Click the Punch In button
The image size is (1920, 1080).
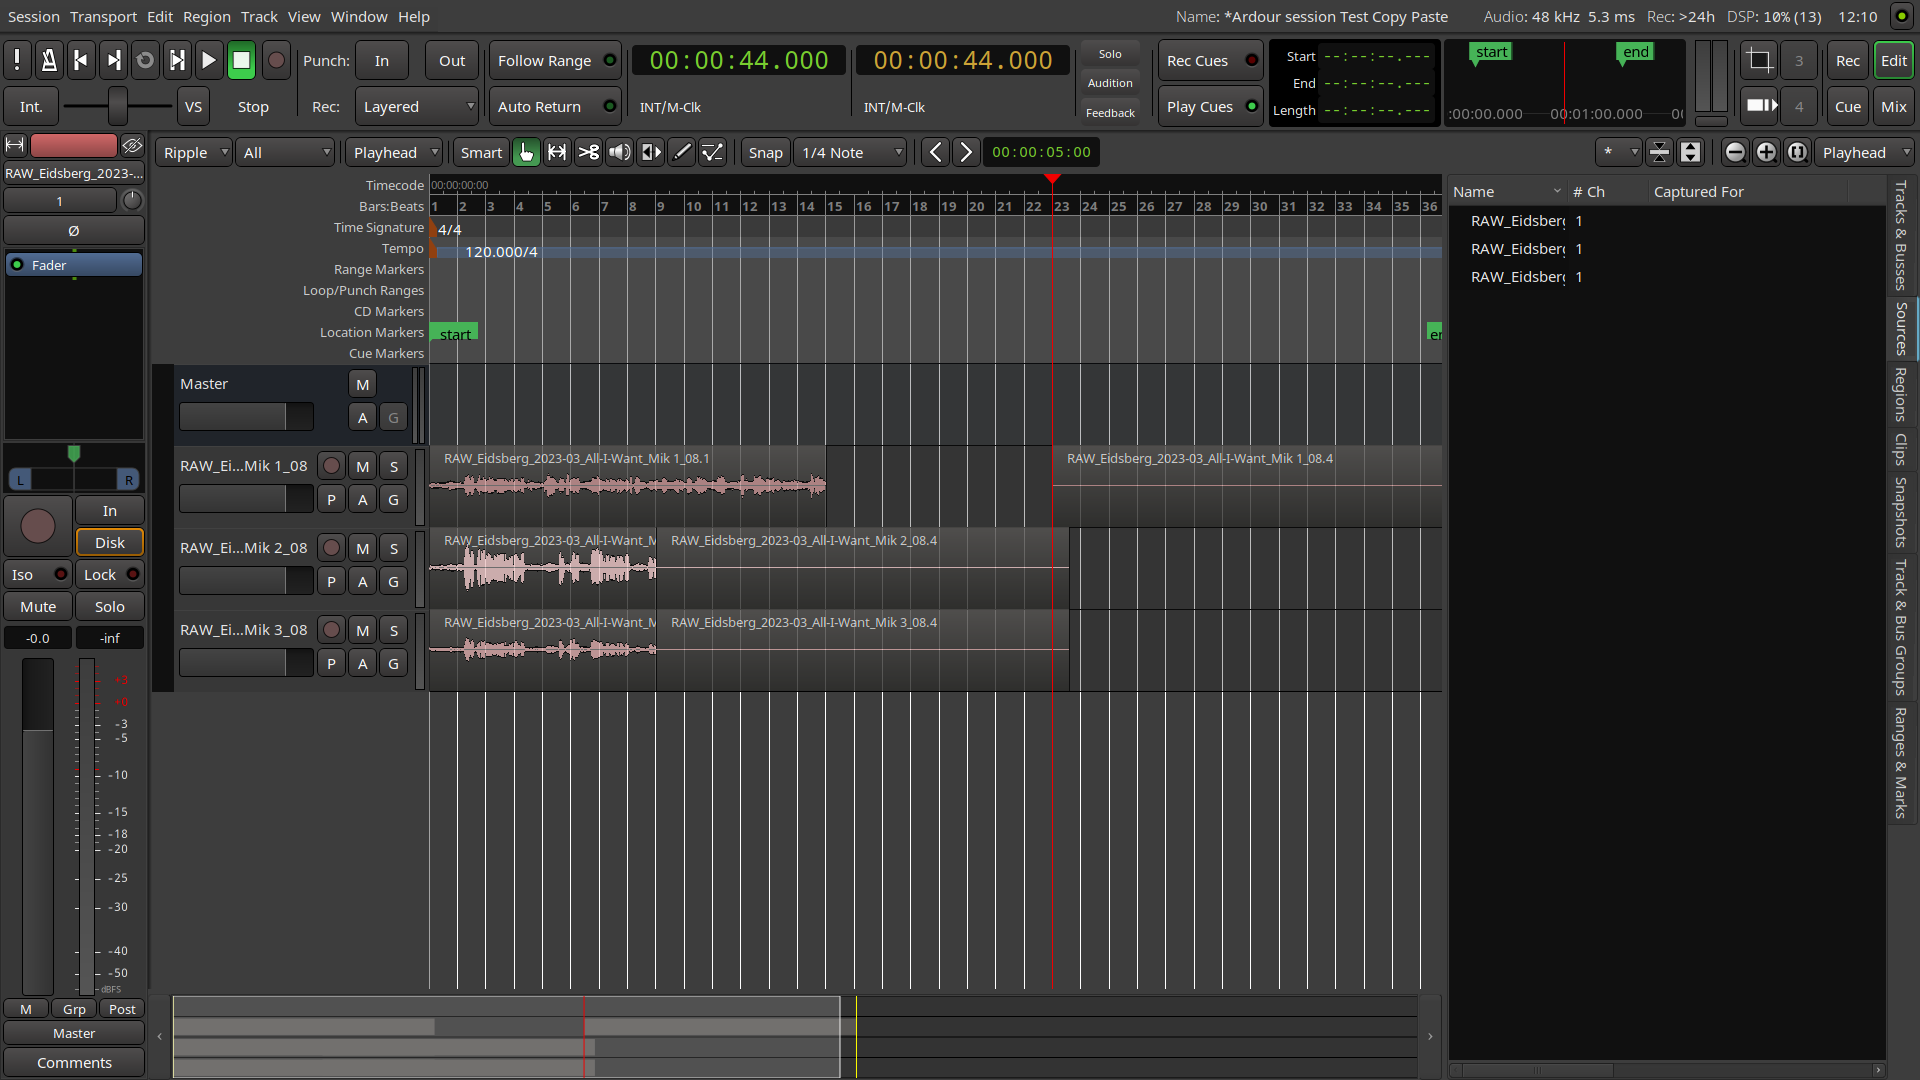[x=382, y=60]
